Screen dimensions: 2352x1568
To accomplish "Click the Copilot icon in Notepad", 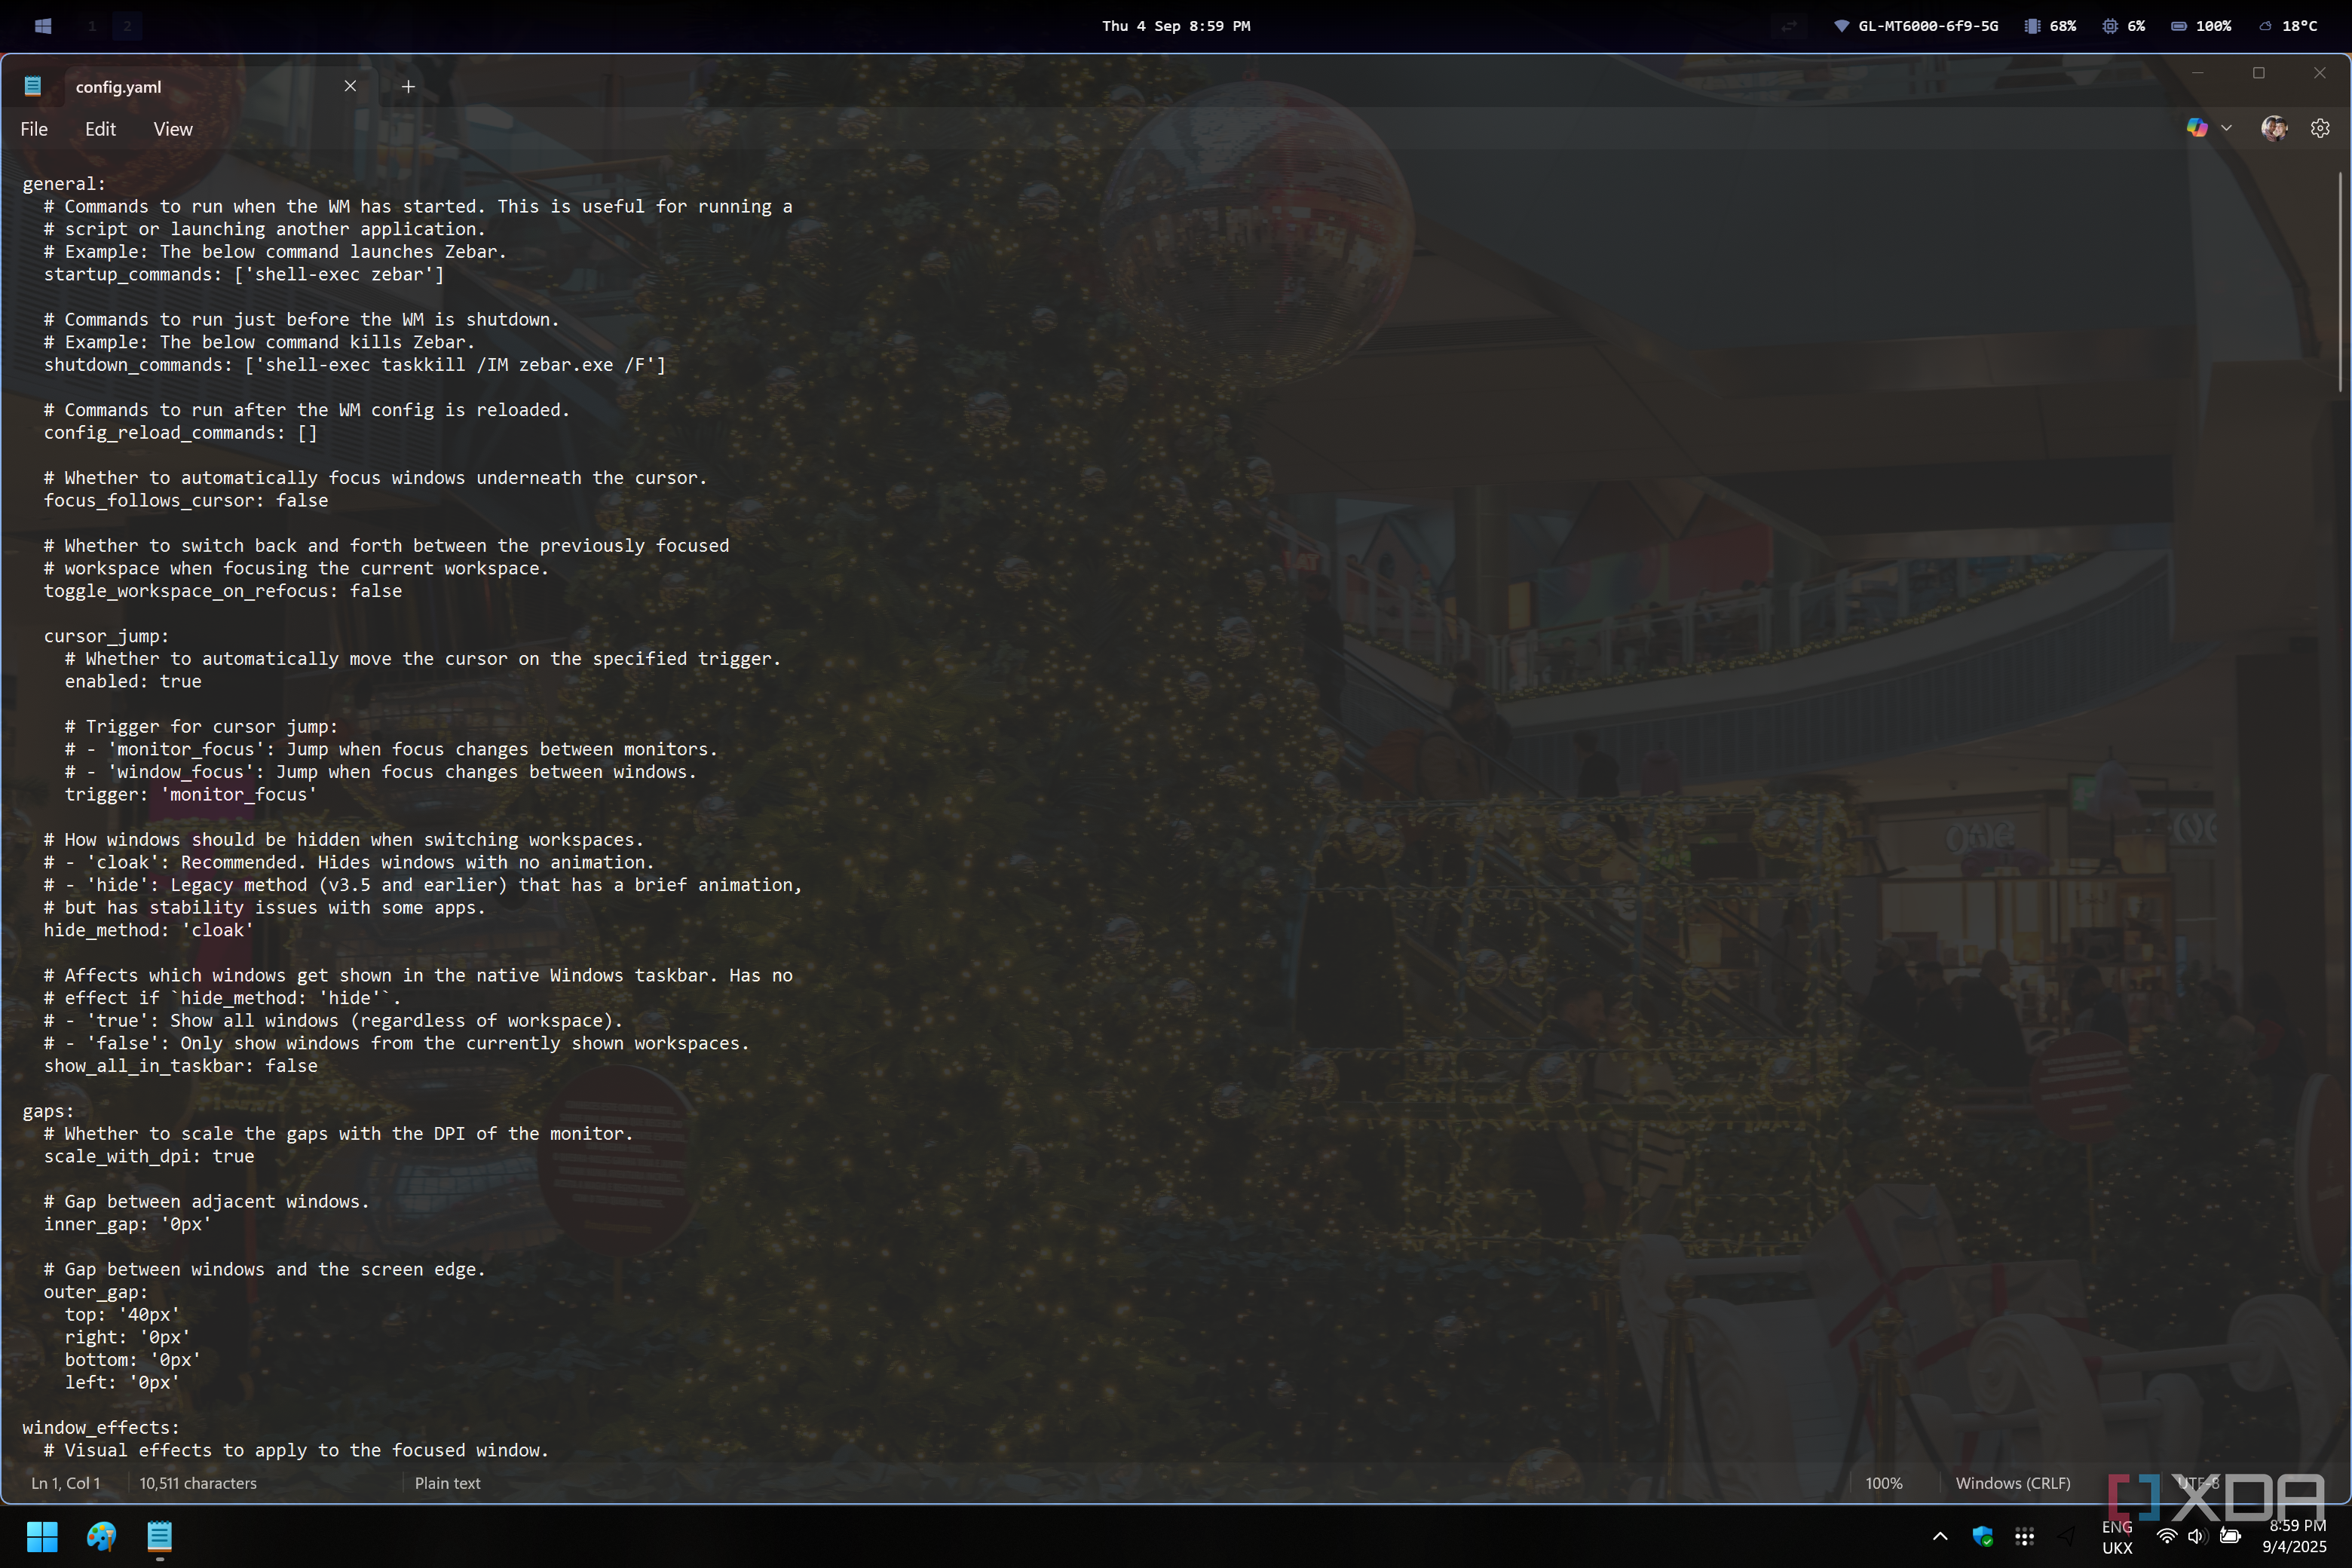I will pyautogui.click(x=2197, y=128).
